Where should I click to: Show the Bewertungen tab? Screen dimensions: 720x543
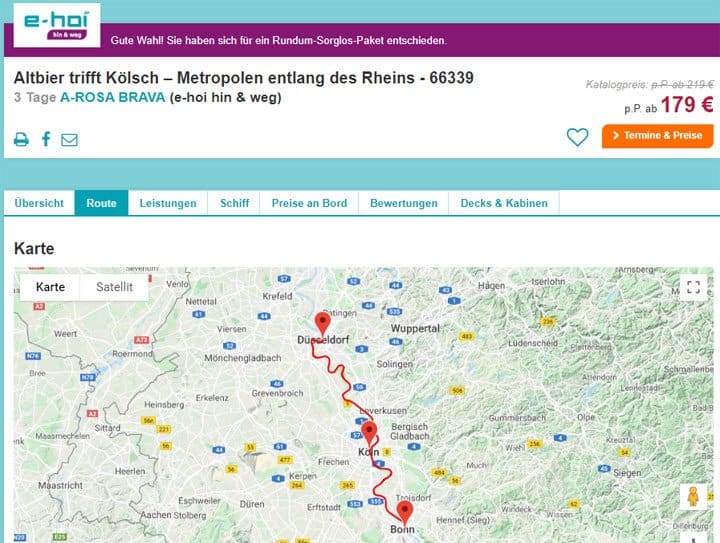coord(404,203)
